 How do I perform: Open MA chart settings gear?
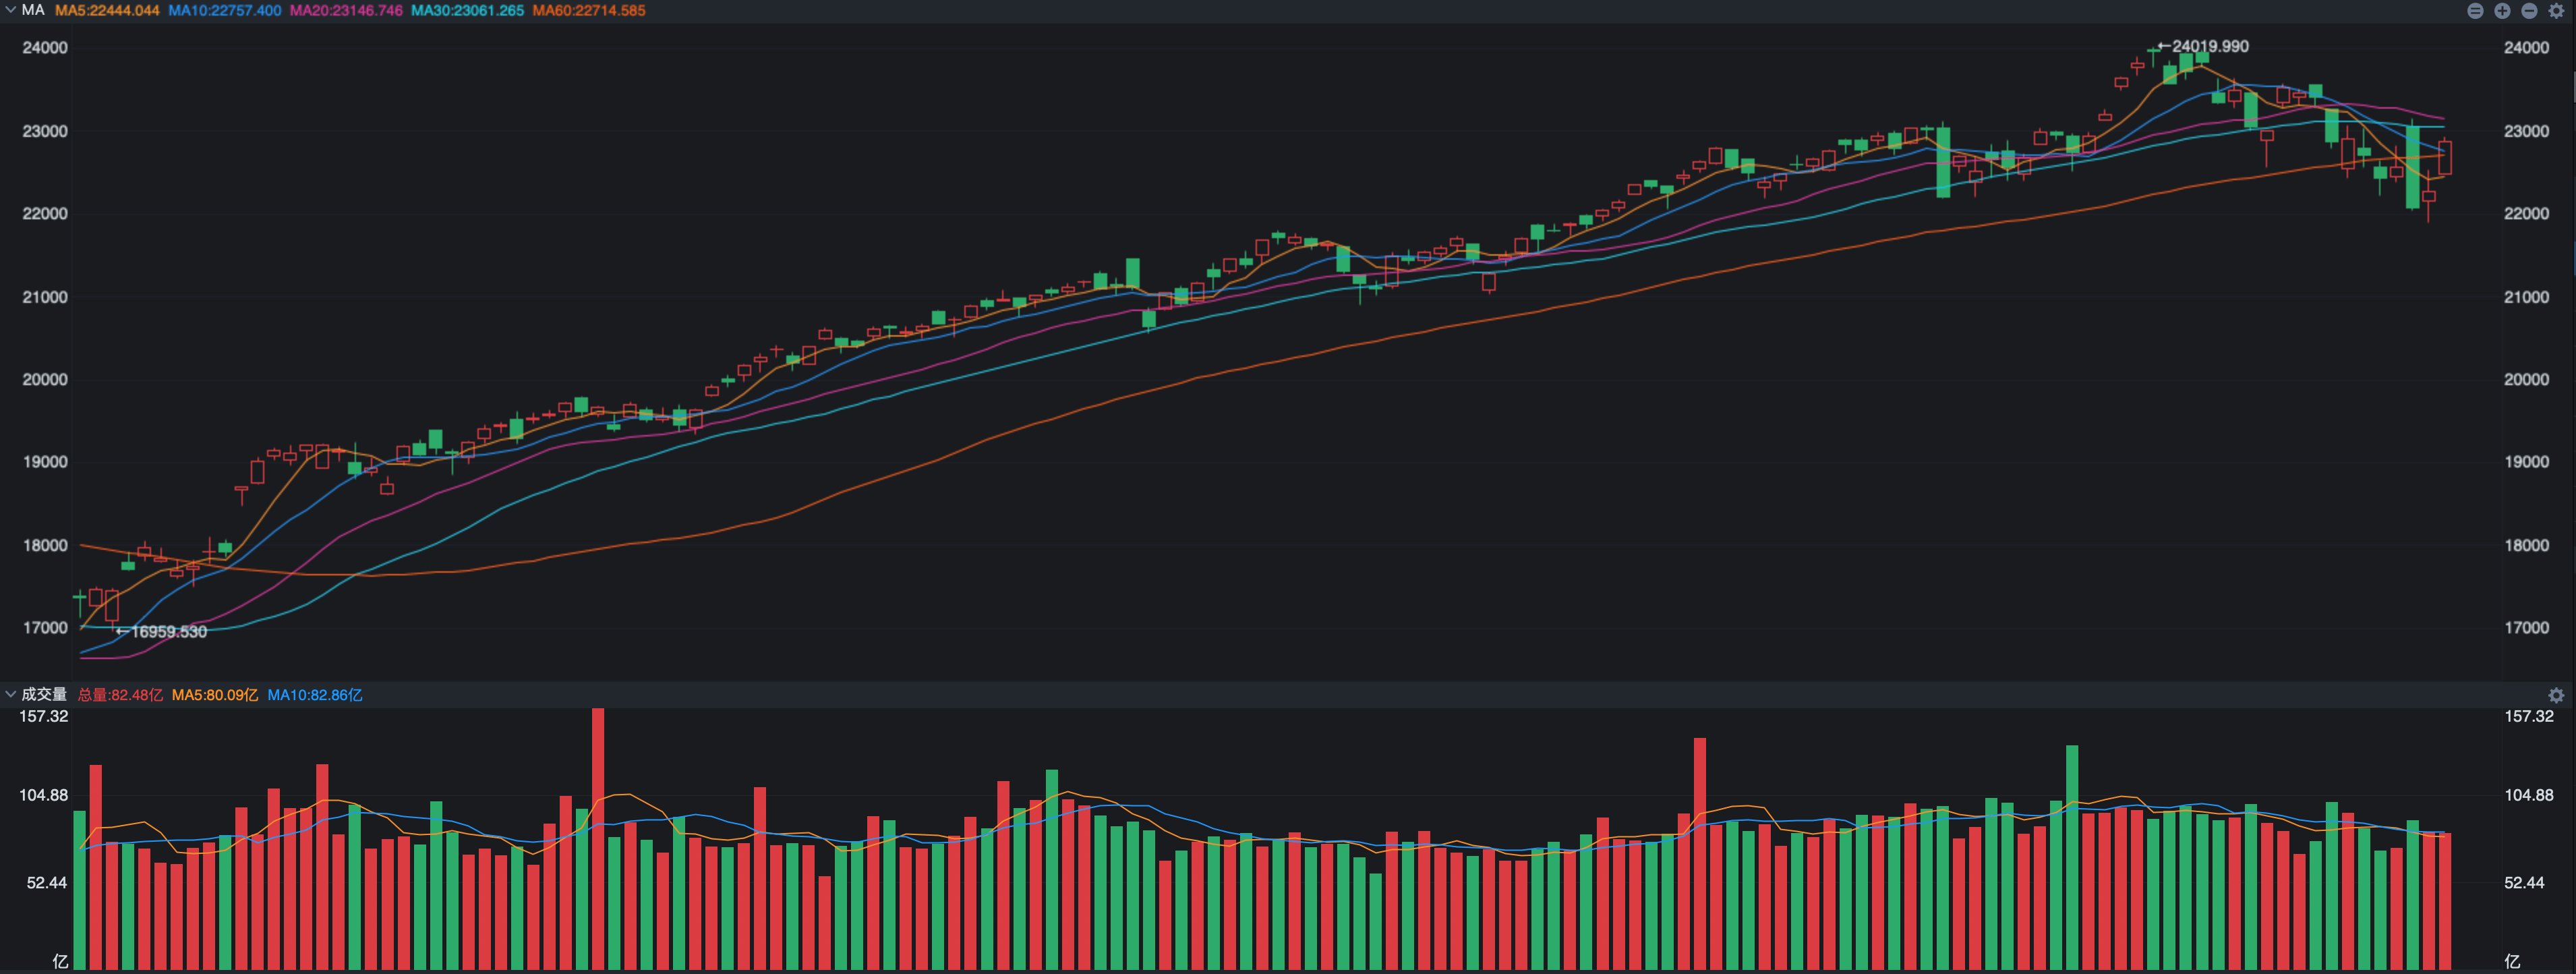click(x=2556, y=11)
